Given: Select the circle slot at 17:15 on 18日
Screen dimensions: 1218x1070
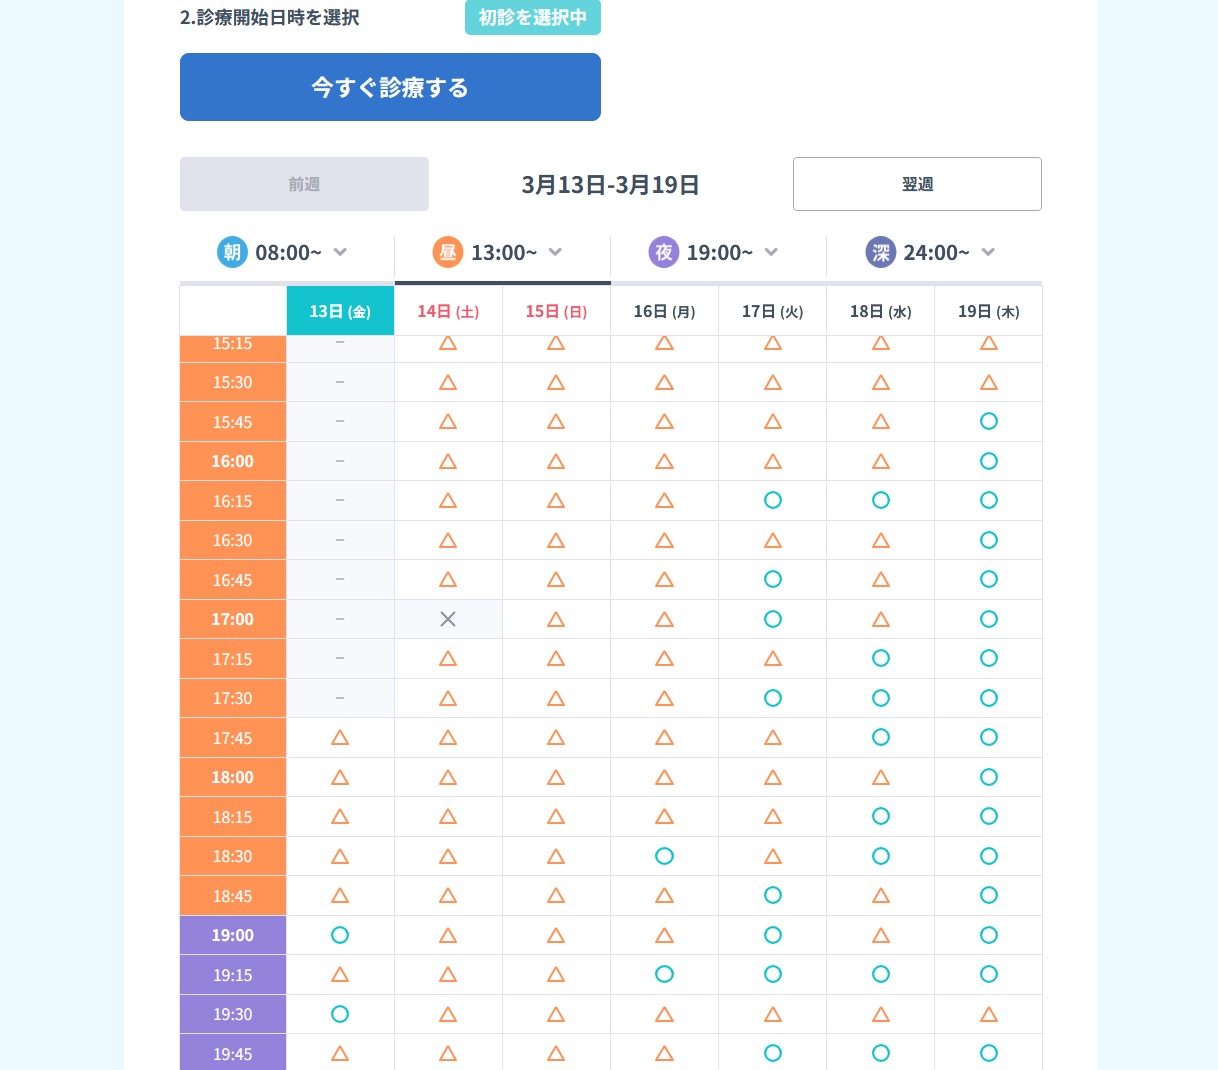Looking at the screenshot, I should click(880, 658).
